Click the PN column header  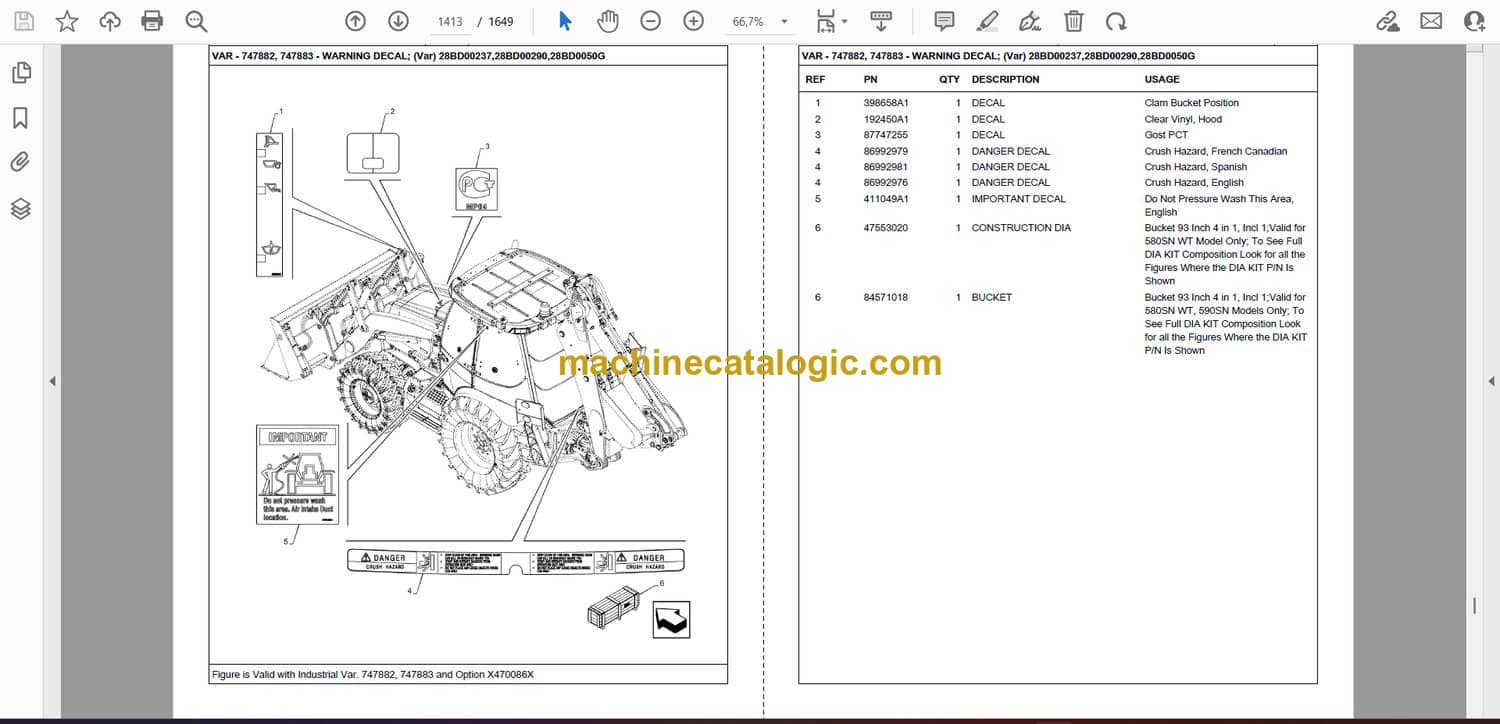pyautogui.click(x=871, y=79)
